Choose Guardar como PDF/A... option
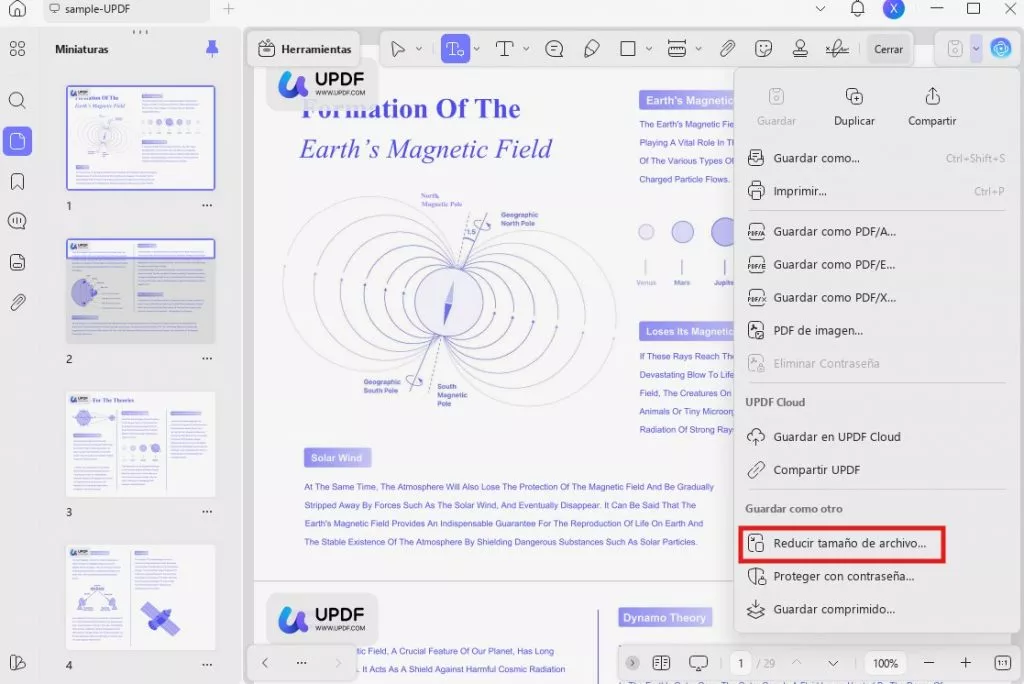 coord(877,231)
